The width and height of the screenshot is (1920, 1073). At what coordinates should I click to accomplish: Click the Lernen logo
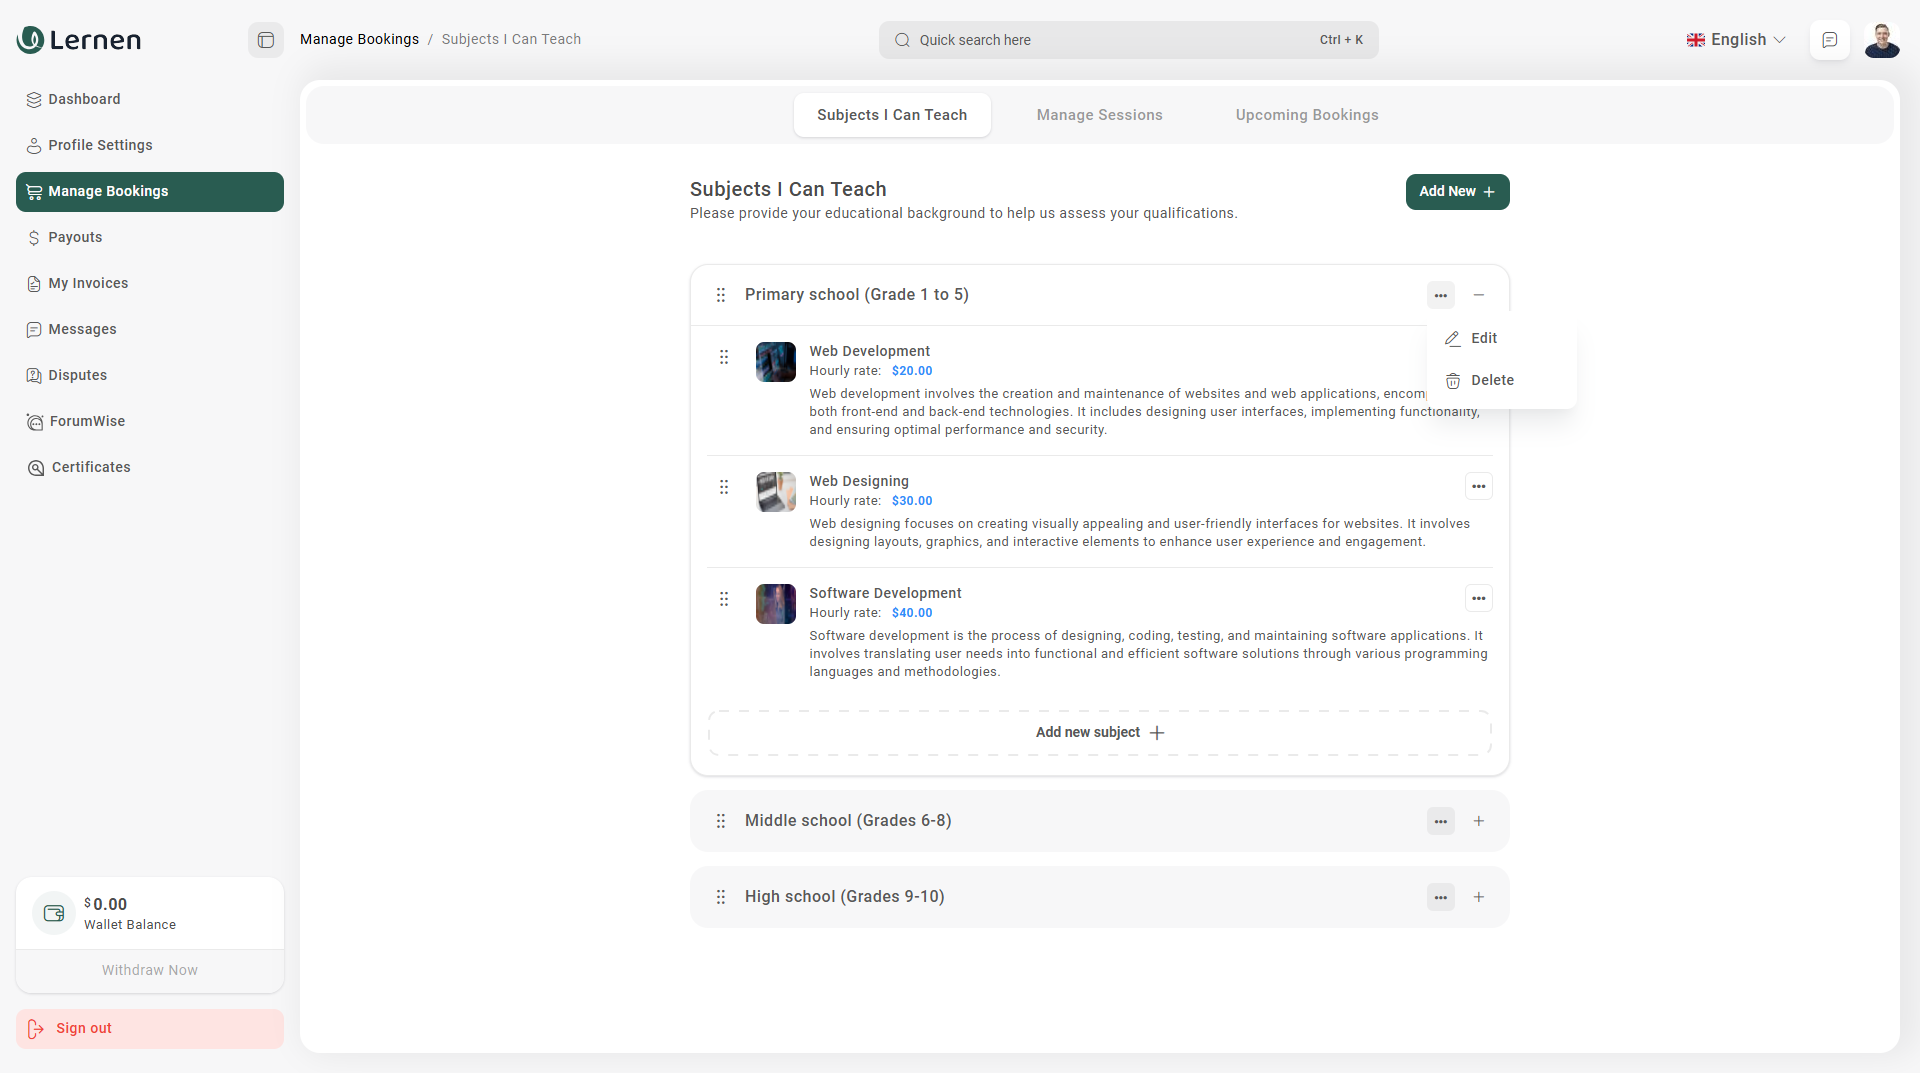pyautogui.click(x=79, y=40)
